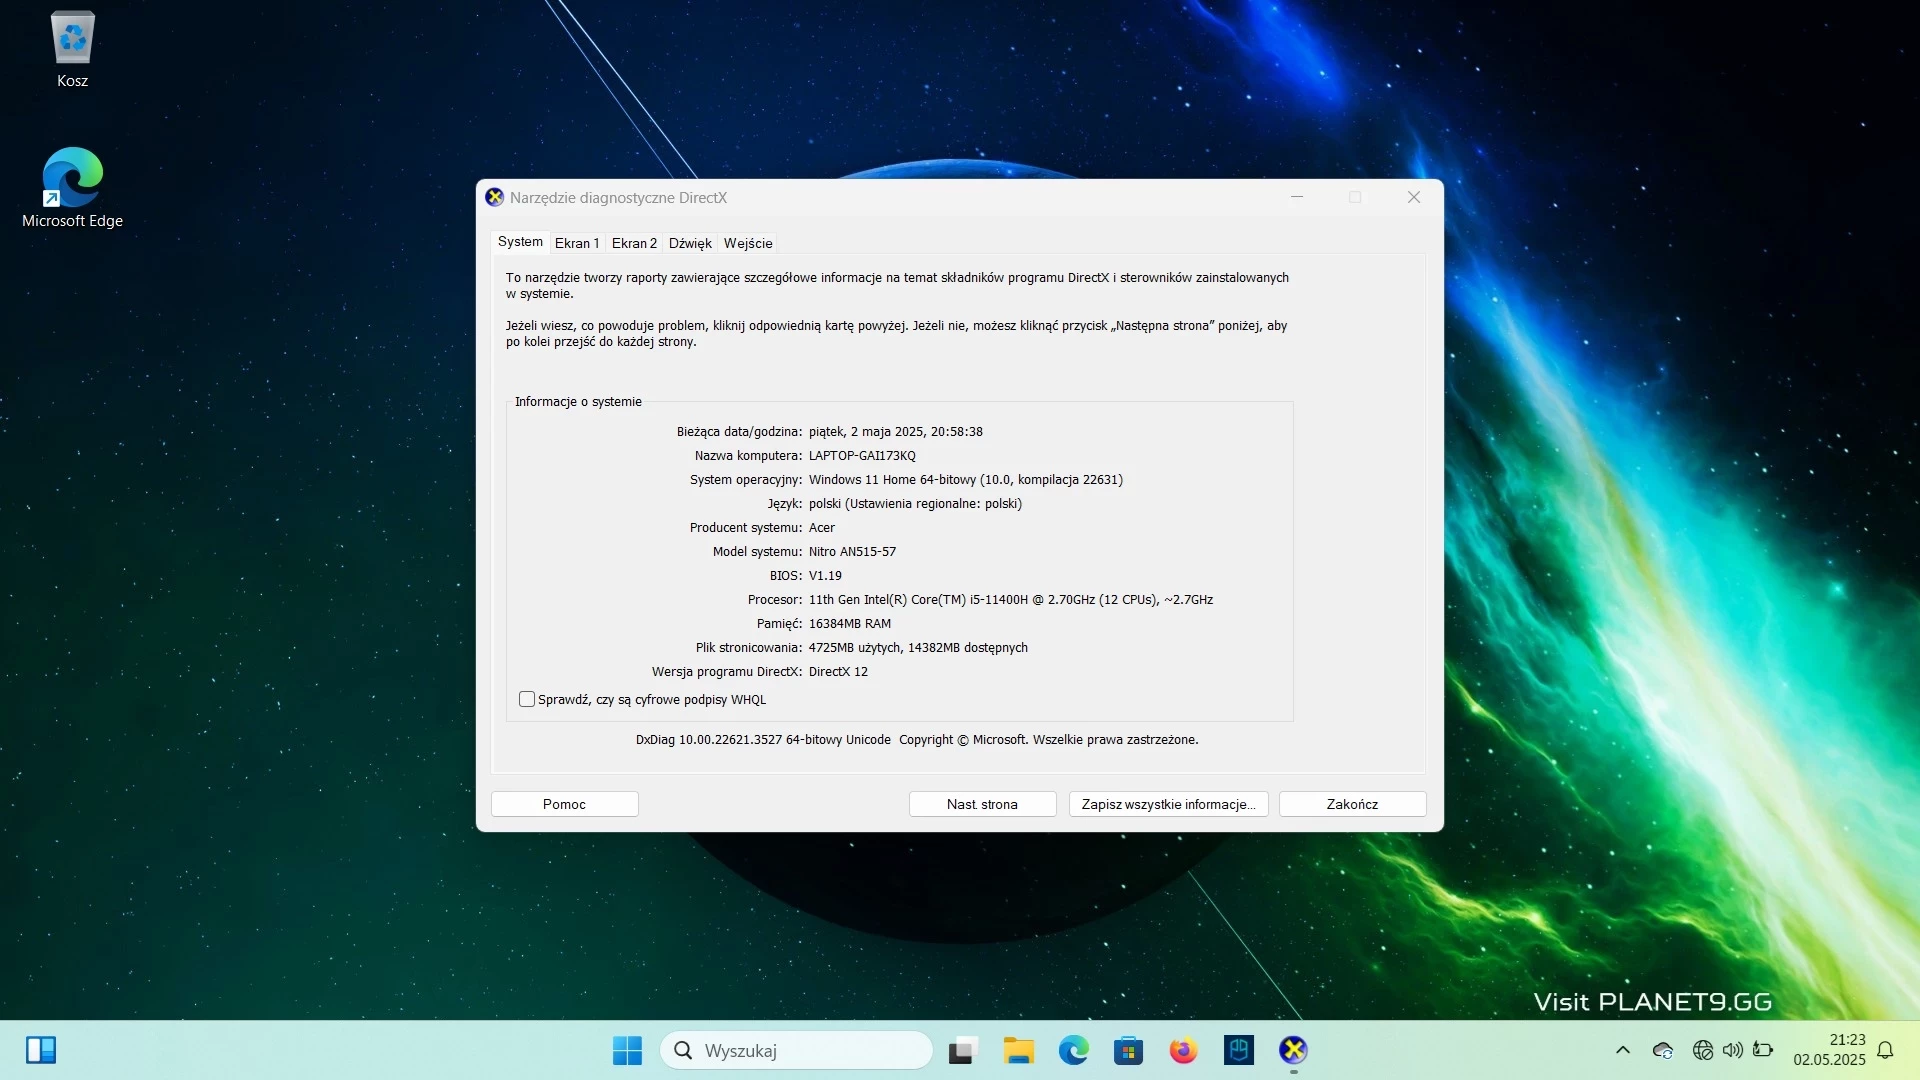Image resolution: width=1920 pixels, height=1080 pixels.
Task: Enable the WHQL digital signatures checkbox
Action: pyautogui.click(x=527, y=699)
